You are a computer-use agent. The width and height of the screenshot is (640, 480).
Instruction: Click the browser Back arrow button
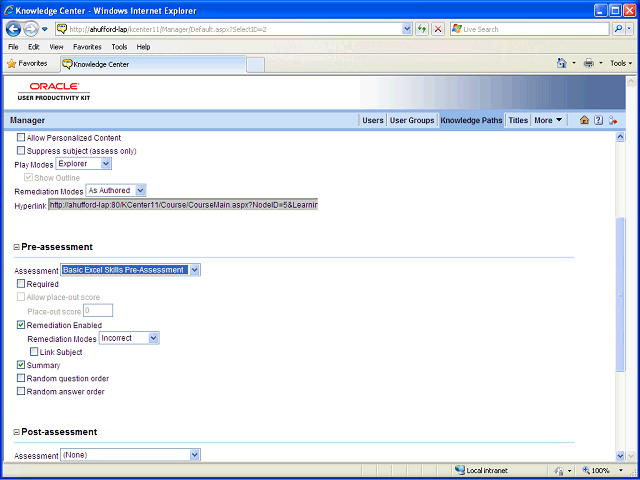13,29
